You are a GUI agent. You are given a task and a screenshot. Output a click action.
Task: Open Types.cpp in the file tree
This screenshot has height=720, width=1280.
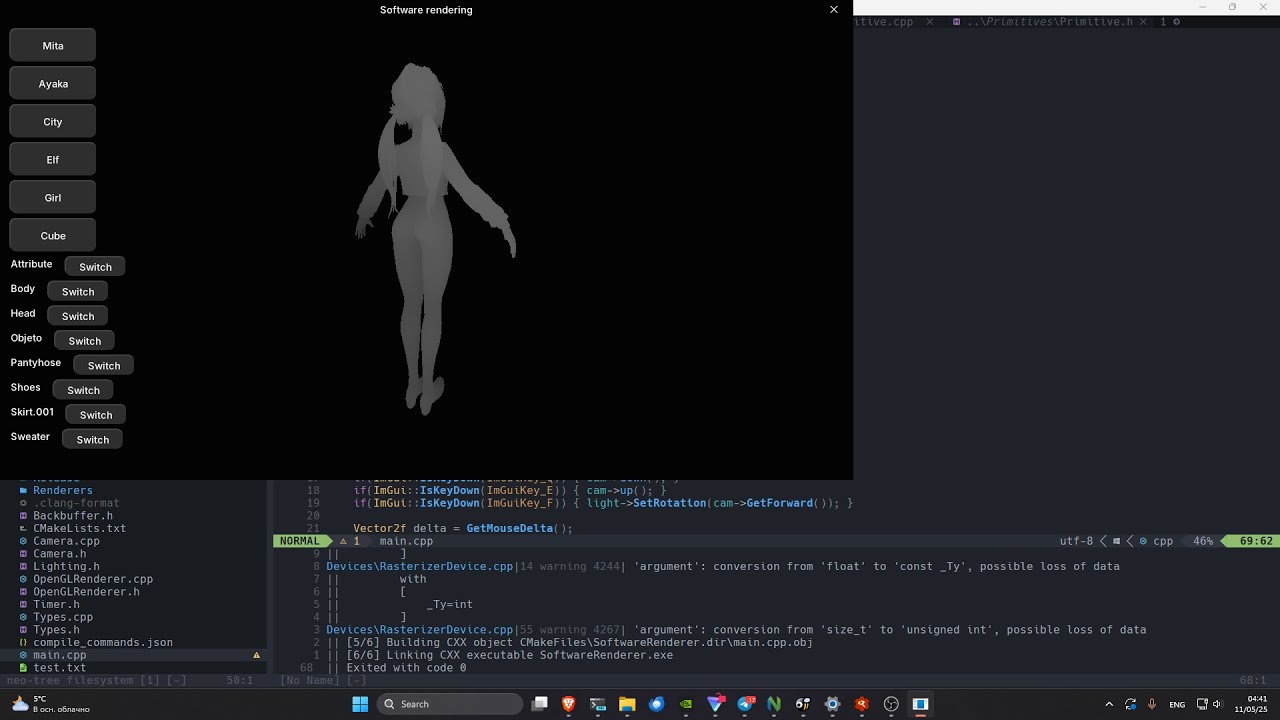62,617
